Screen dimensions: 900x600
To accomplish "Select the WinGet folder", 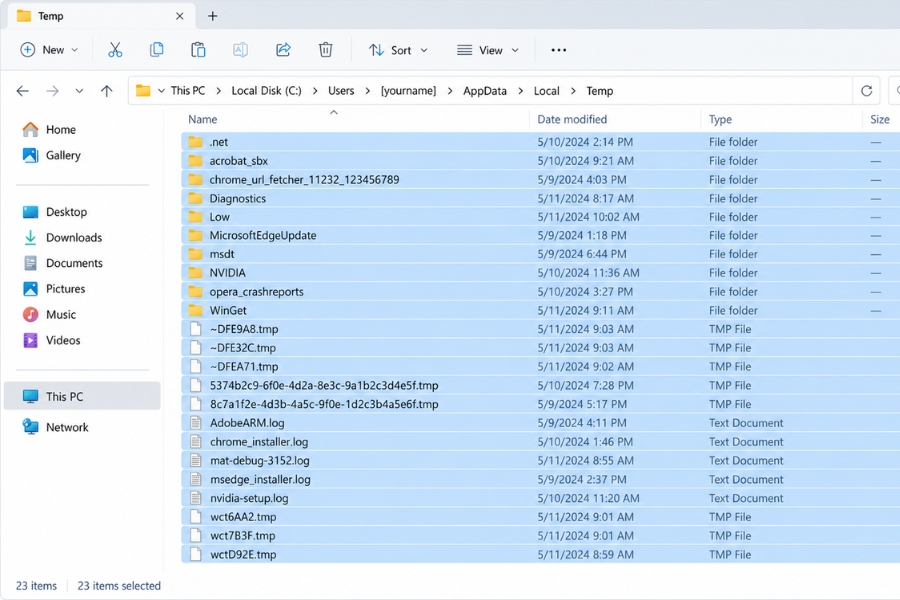I will point(540,311).
